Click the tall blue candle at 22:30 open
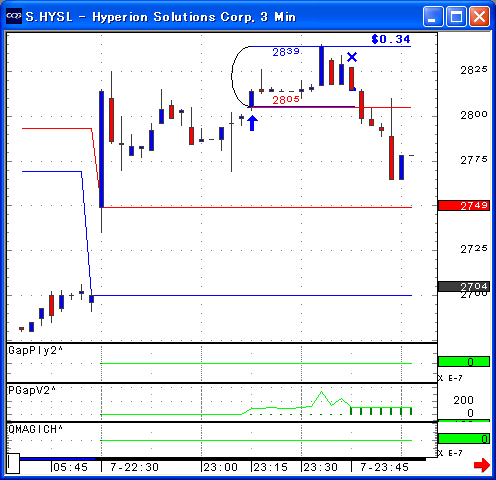Image resolution: width=496 pixels, height=480 pixels. (x=101, y=149)
